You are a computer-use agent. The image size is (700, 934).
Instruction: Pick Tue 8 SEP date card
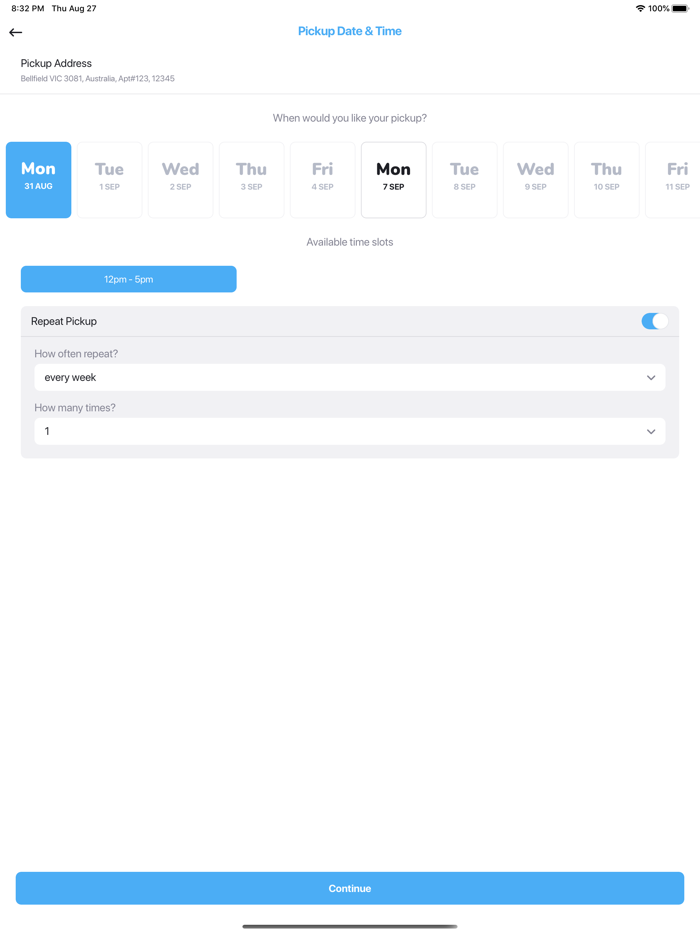[x=465, y=180]
